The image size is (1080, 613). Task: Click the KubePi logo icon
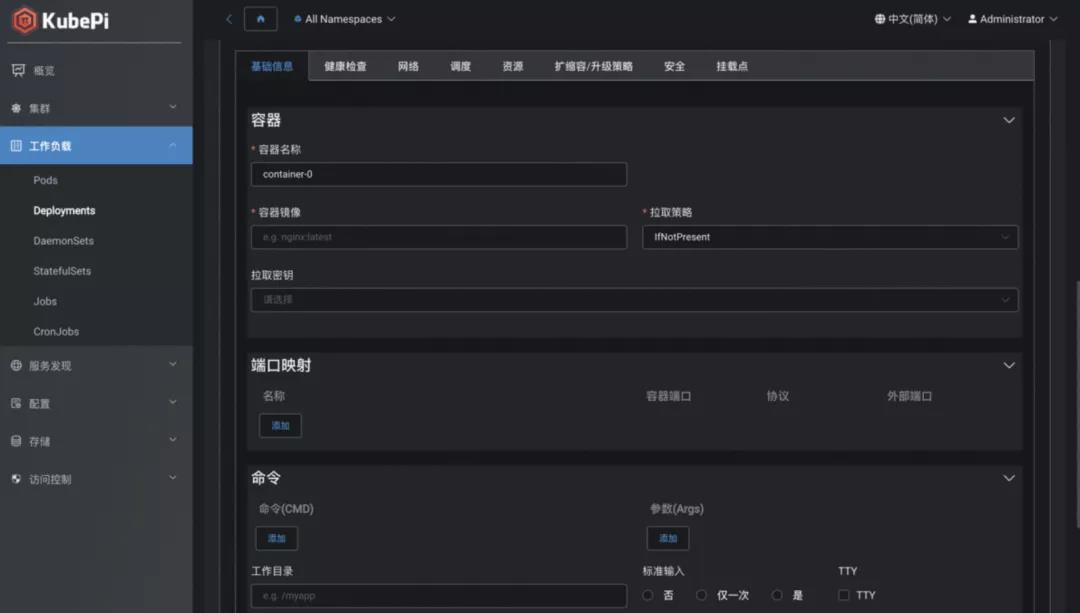click(x=24, y=20)
